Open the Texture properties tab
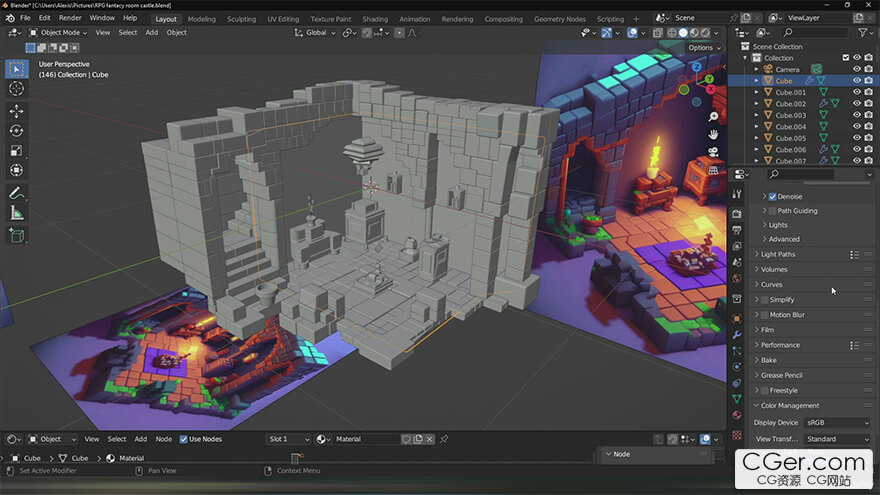 737,435
